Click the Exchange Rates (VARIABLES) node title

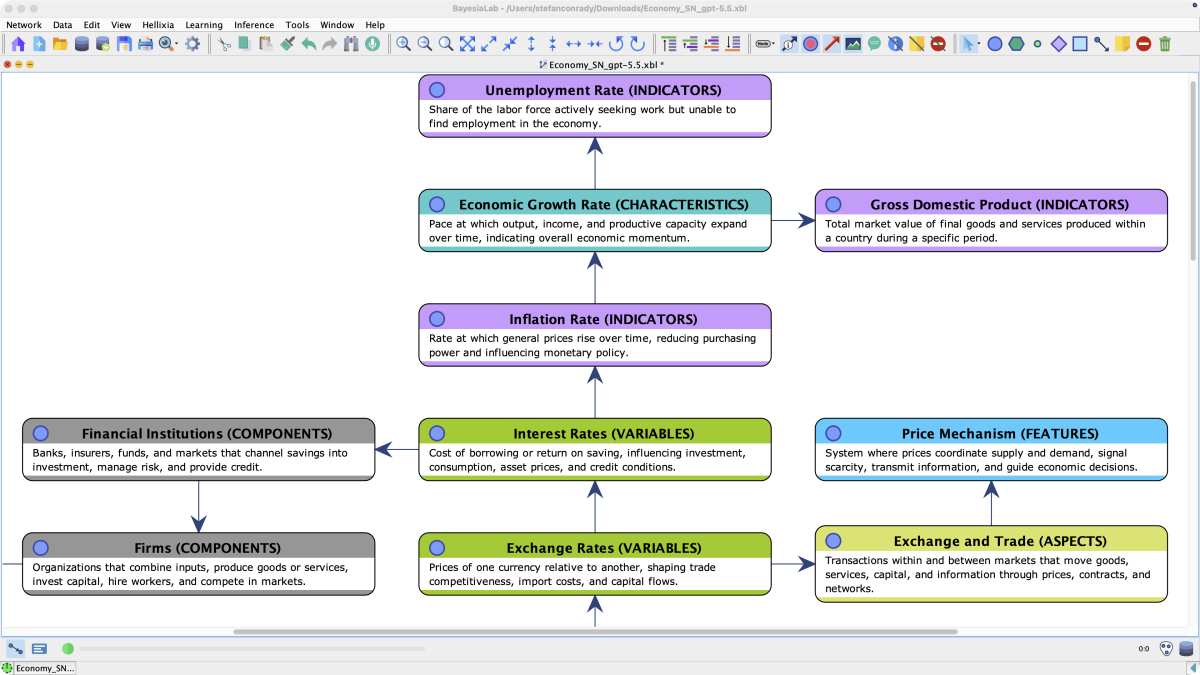[x=604, y=548]
